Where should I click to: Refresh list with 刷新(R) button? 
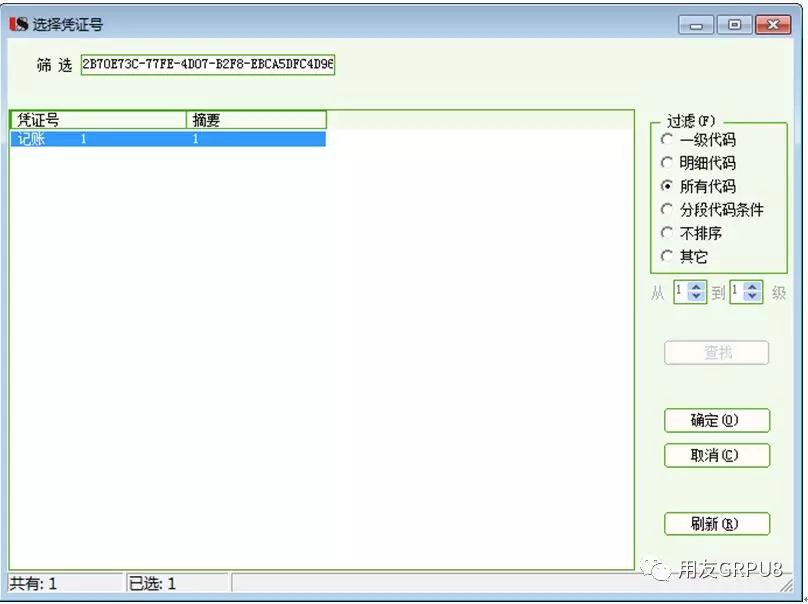tap(717, 524)
